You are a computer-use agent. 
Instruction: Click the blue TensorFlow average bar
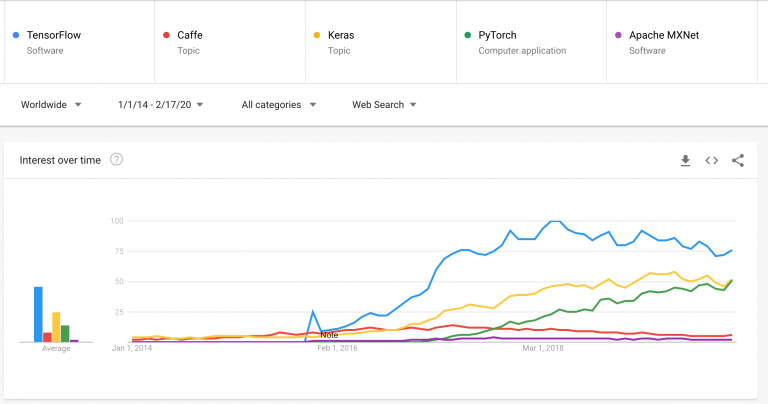[38, 314]
